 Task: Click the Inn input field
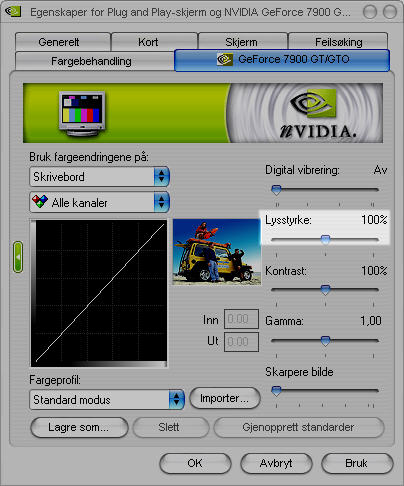pyautogui.click(x=242, y=319)
